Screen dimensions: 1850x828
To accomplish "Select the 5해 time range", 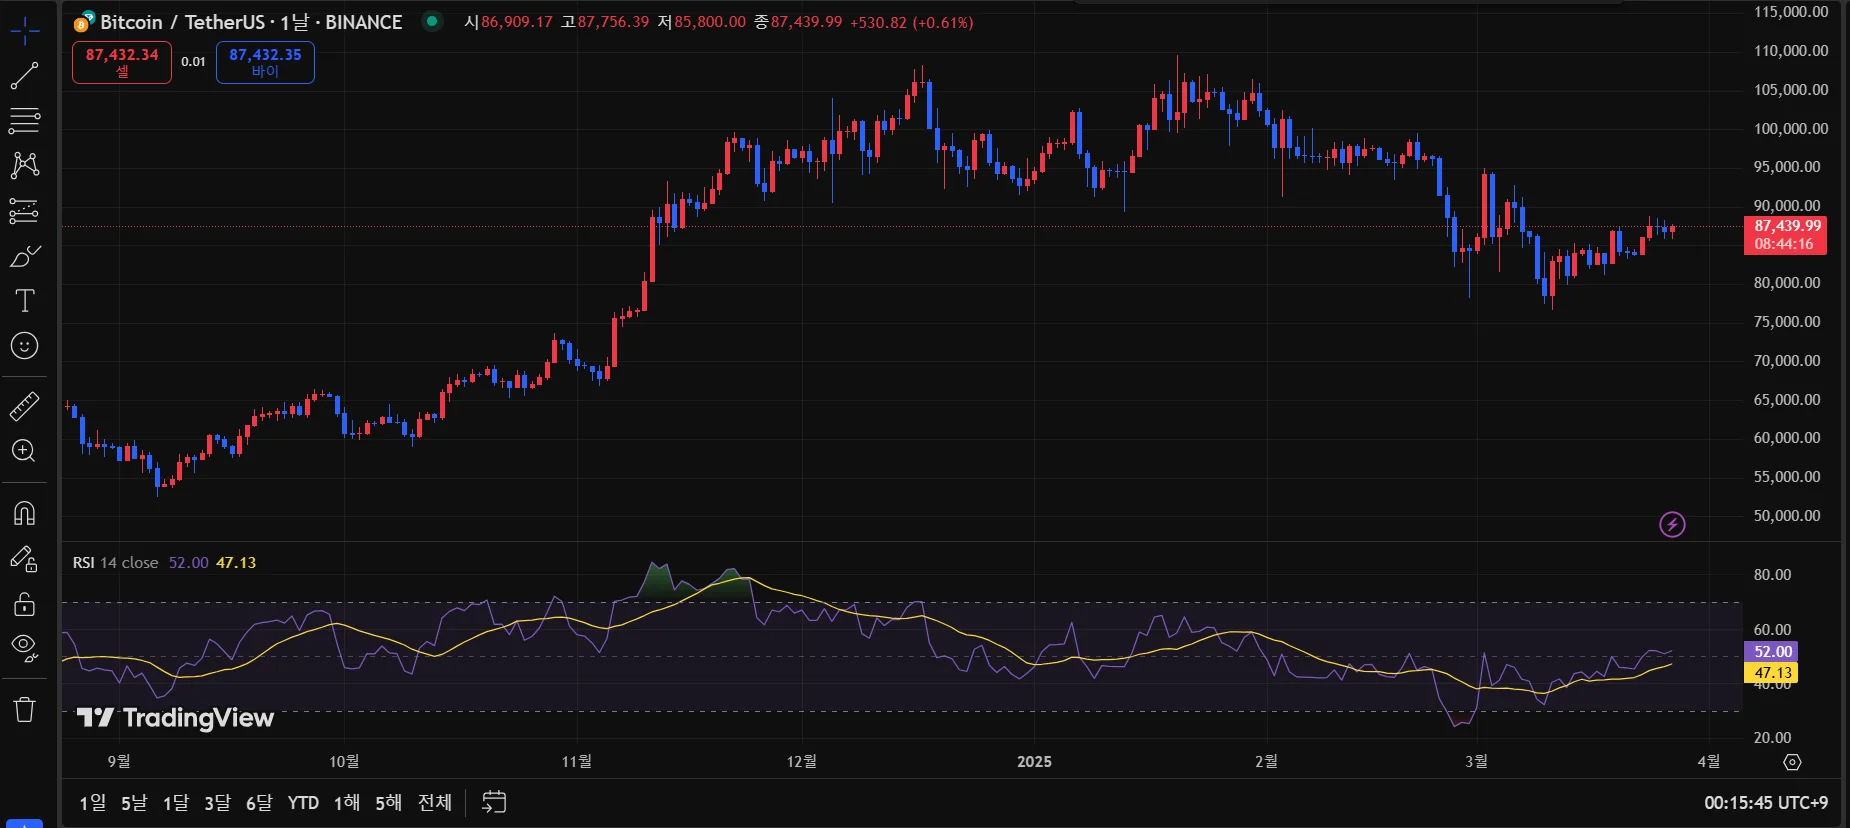I will click(x=388, y=803).
